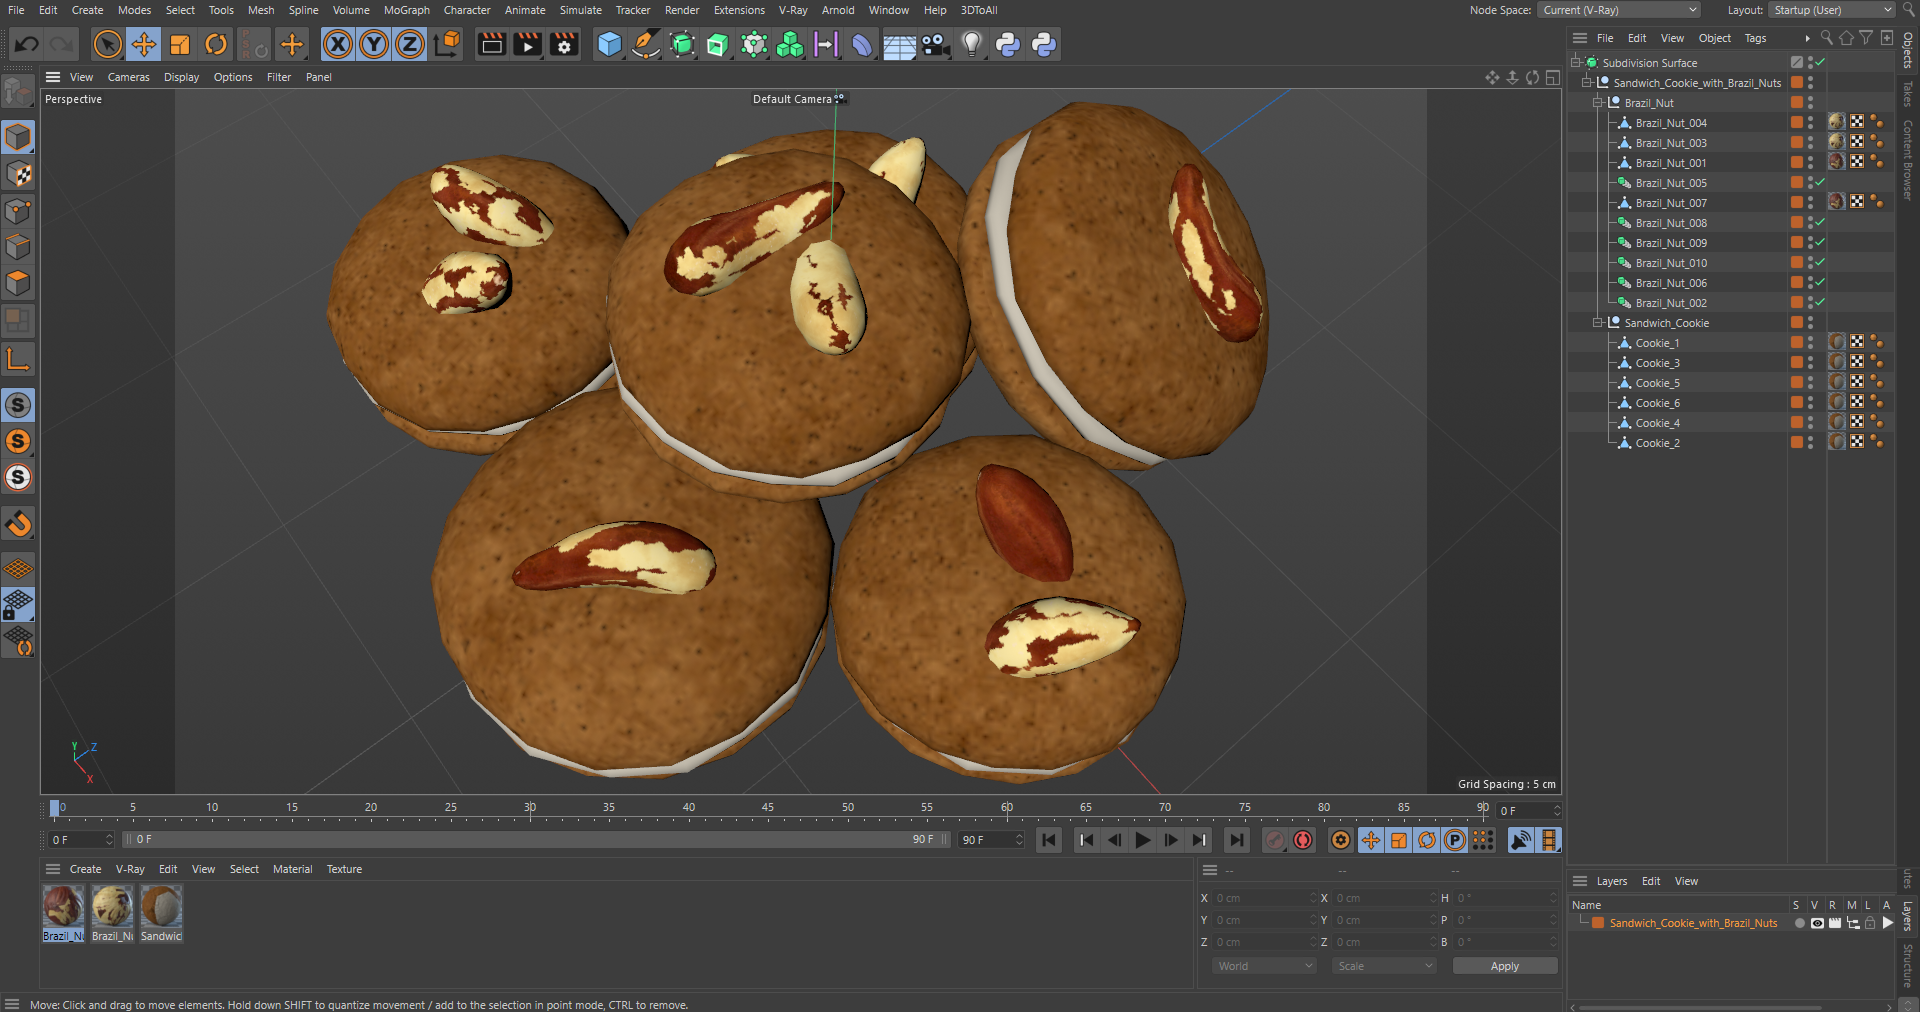Select the first Brazil_Nut material swatch

tap(63, 914)
